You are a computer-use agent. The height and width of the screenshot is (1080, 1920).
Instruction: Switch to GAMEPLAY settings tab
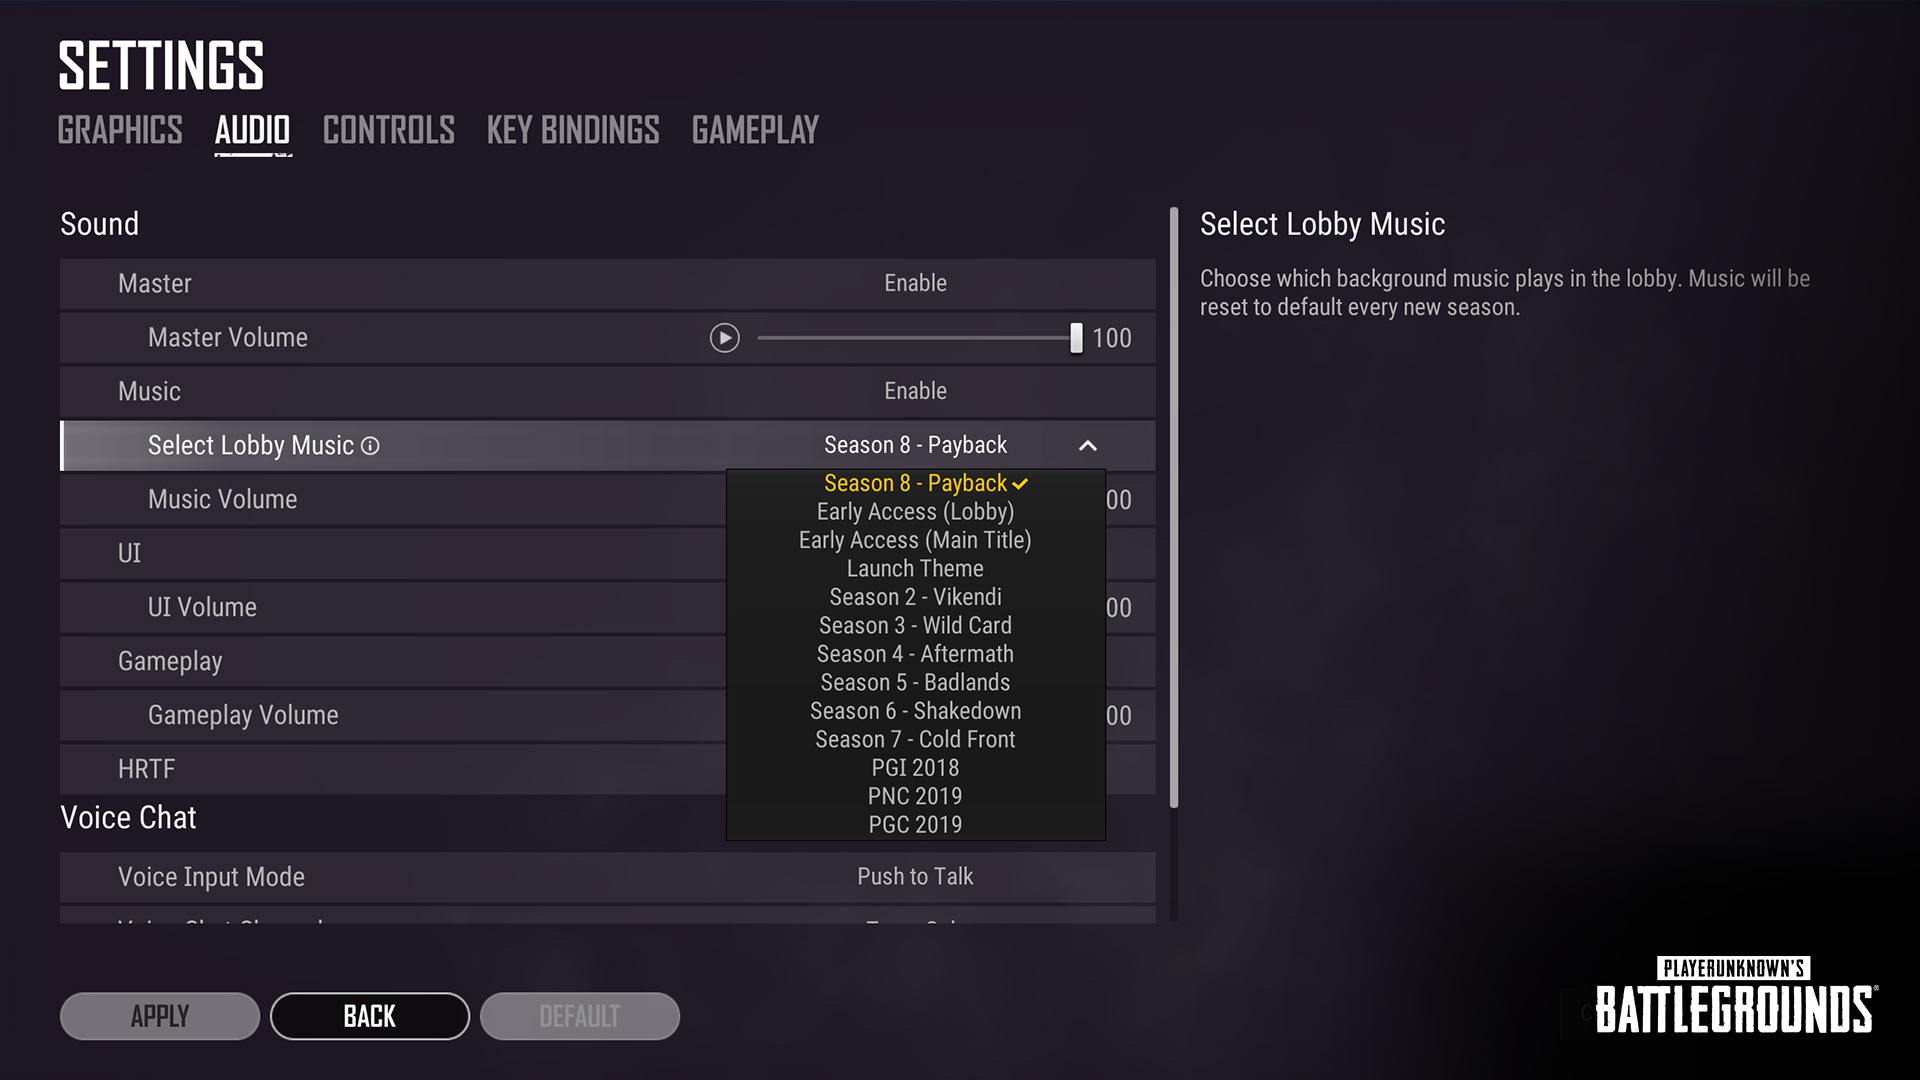pos(754,129)
